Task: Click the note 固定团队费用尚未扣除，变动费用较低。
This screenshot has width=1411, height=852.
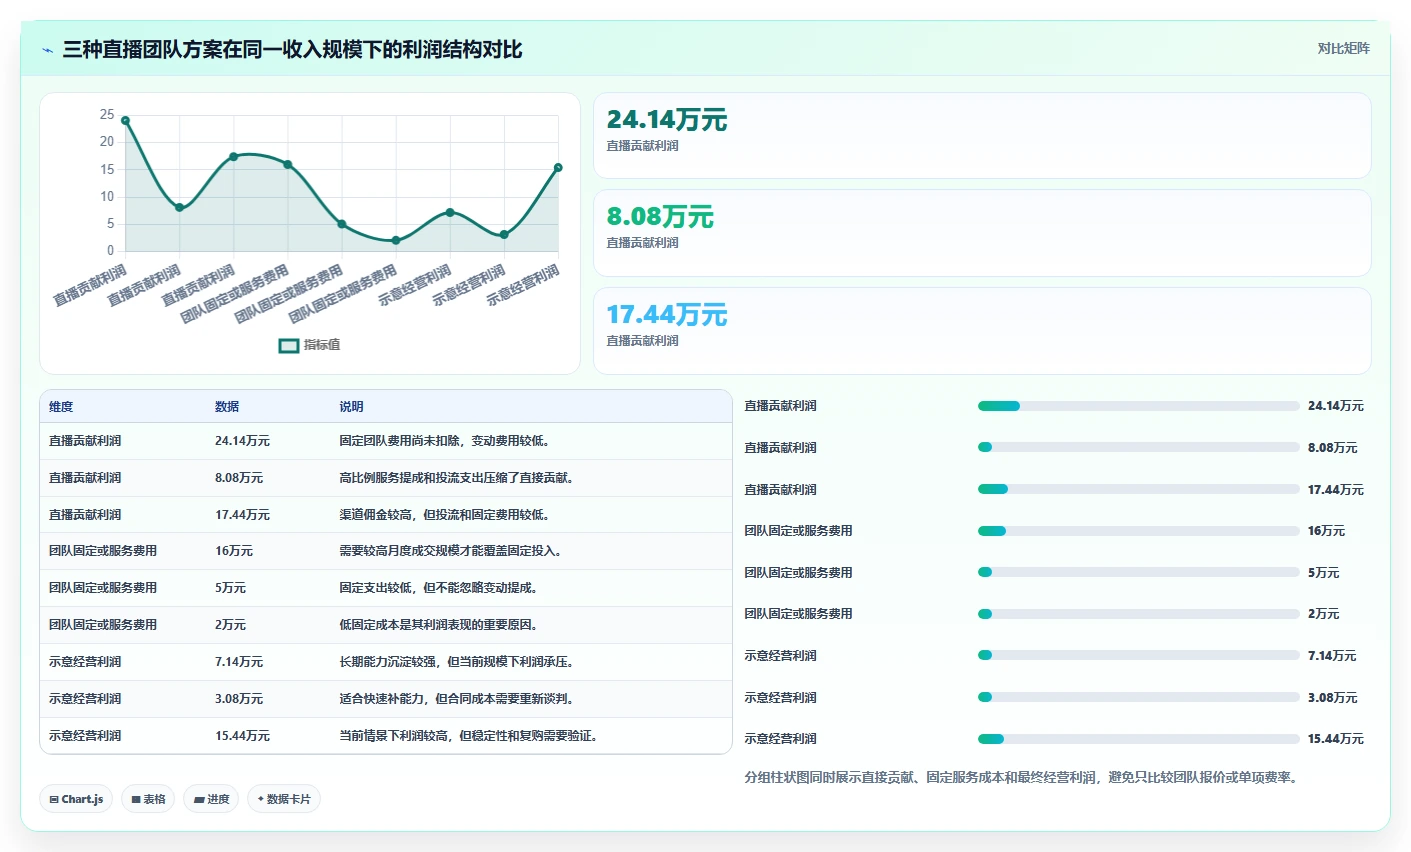Action: 445,441
